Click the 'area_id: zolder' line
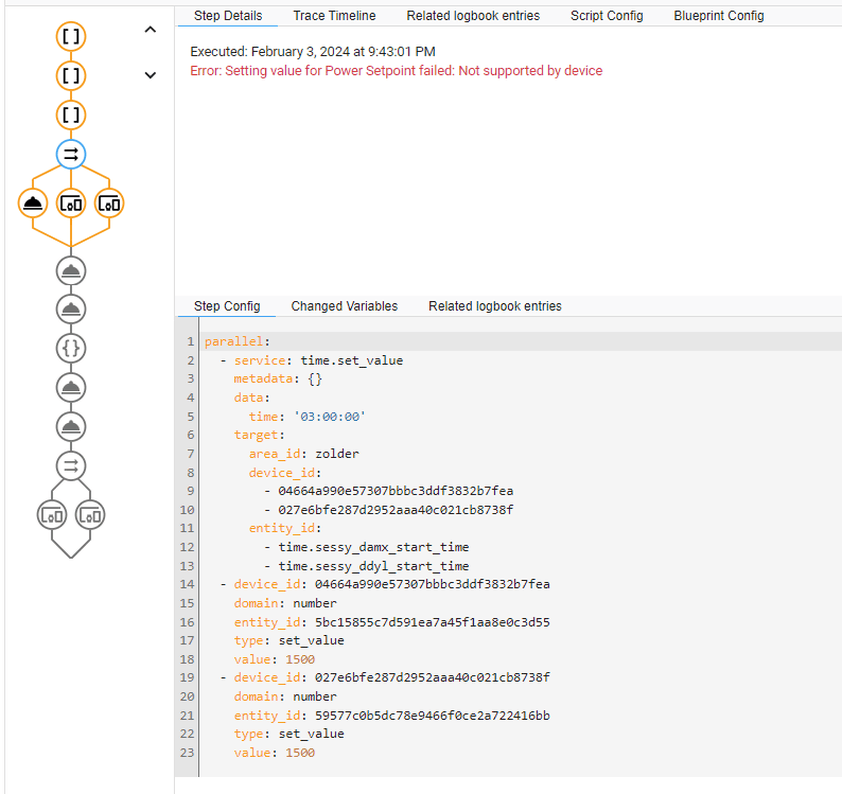This screenshot has height=794, width=842. [303, 454]
